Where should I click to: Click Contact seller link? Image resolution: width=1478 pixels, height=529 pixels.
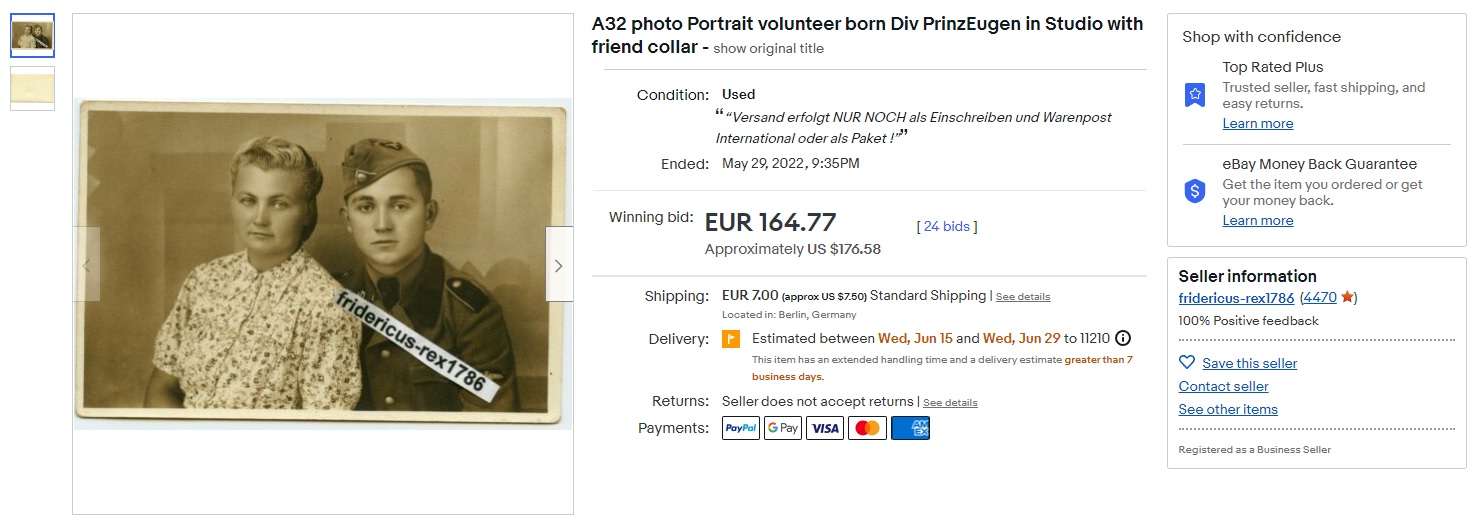tap(1223, 386)
